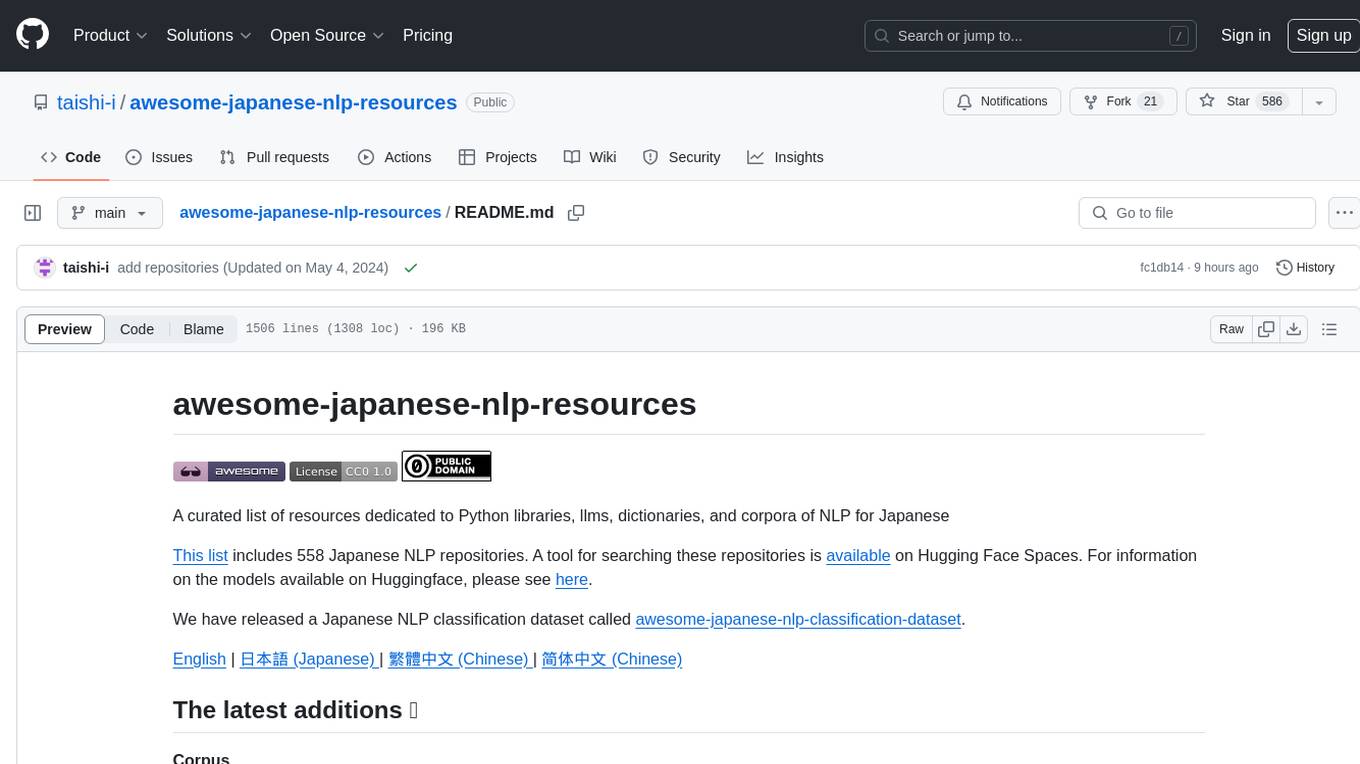Expand the Open Source menu
The height and width of the screenshot is (764, 1360).
[327, 35]
